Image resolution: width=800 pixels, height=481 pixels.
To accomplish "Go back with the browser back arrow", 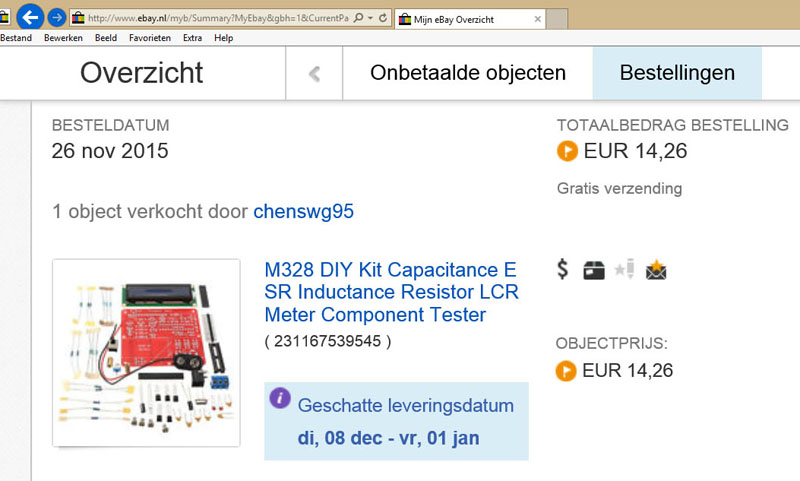I will coord(30,17).
